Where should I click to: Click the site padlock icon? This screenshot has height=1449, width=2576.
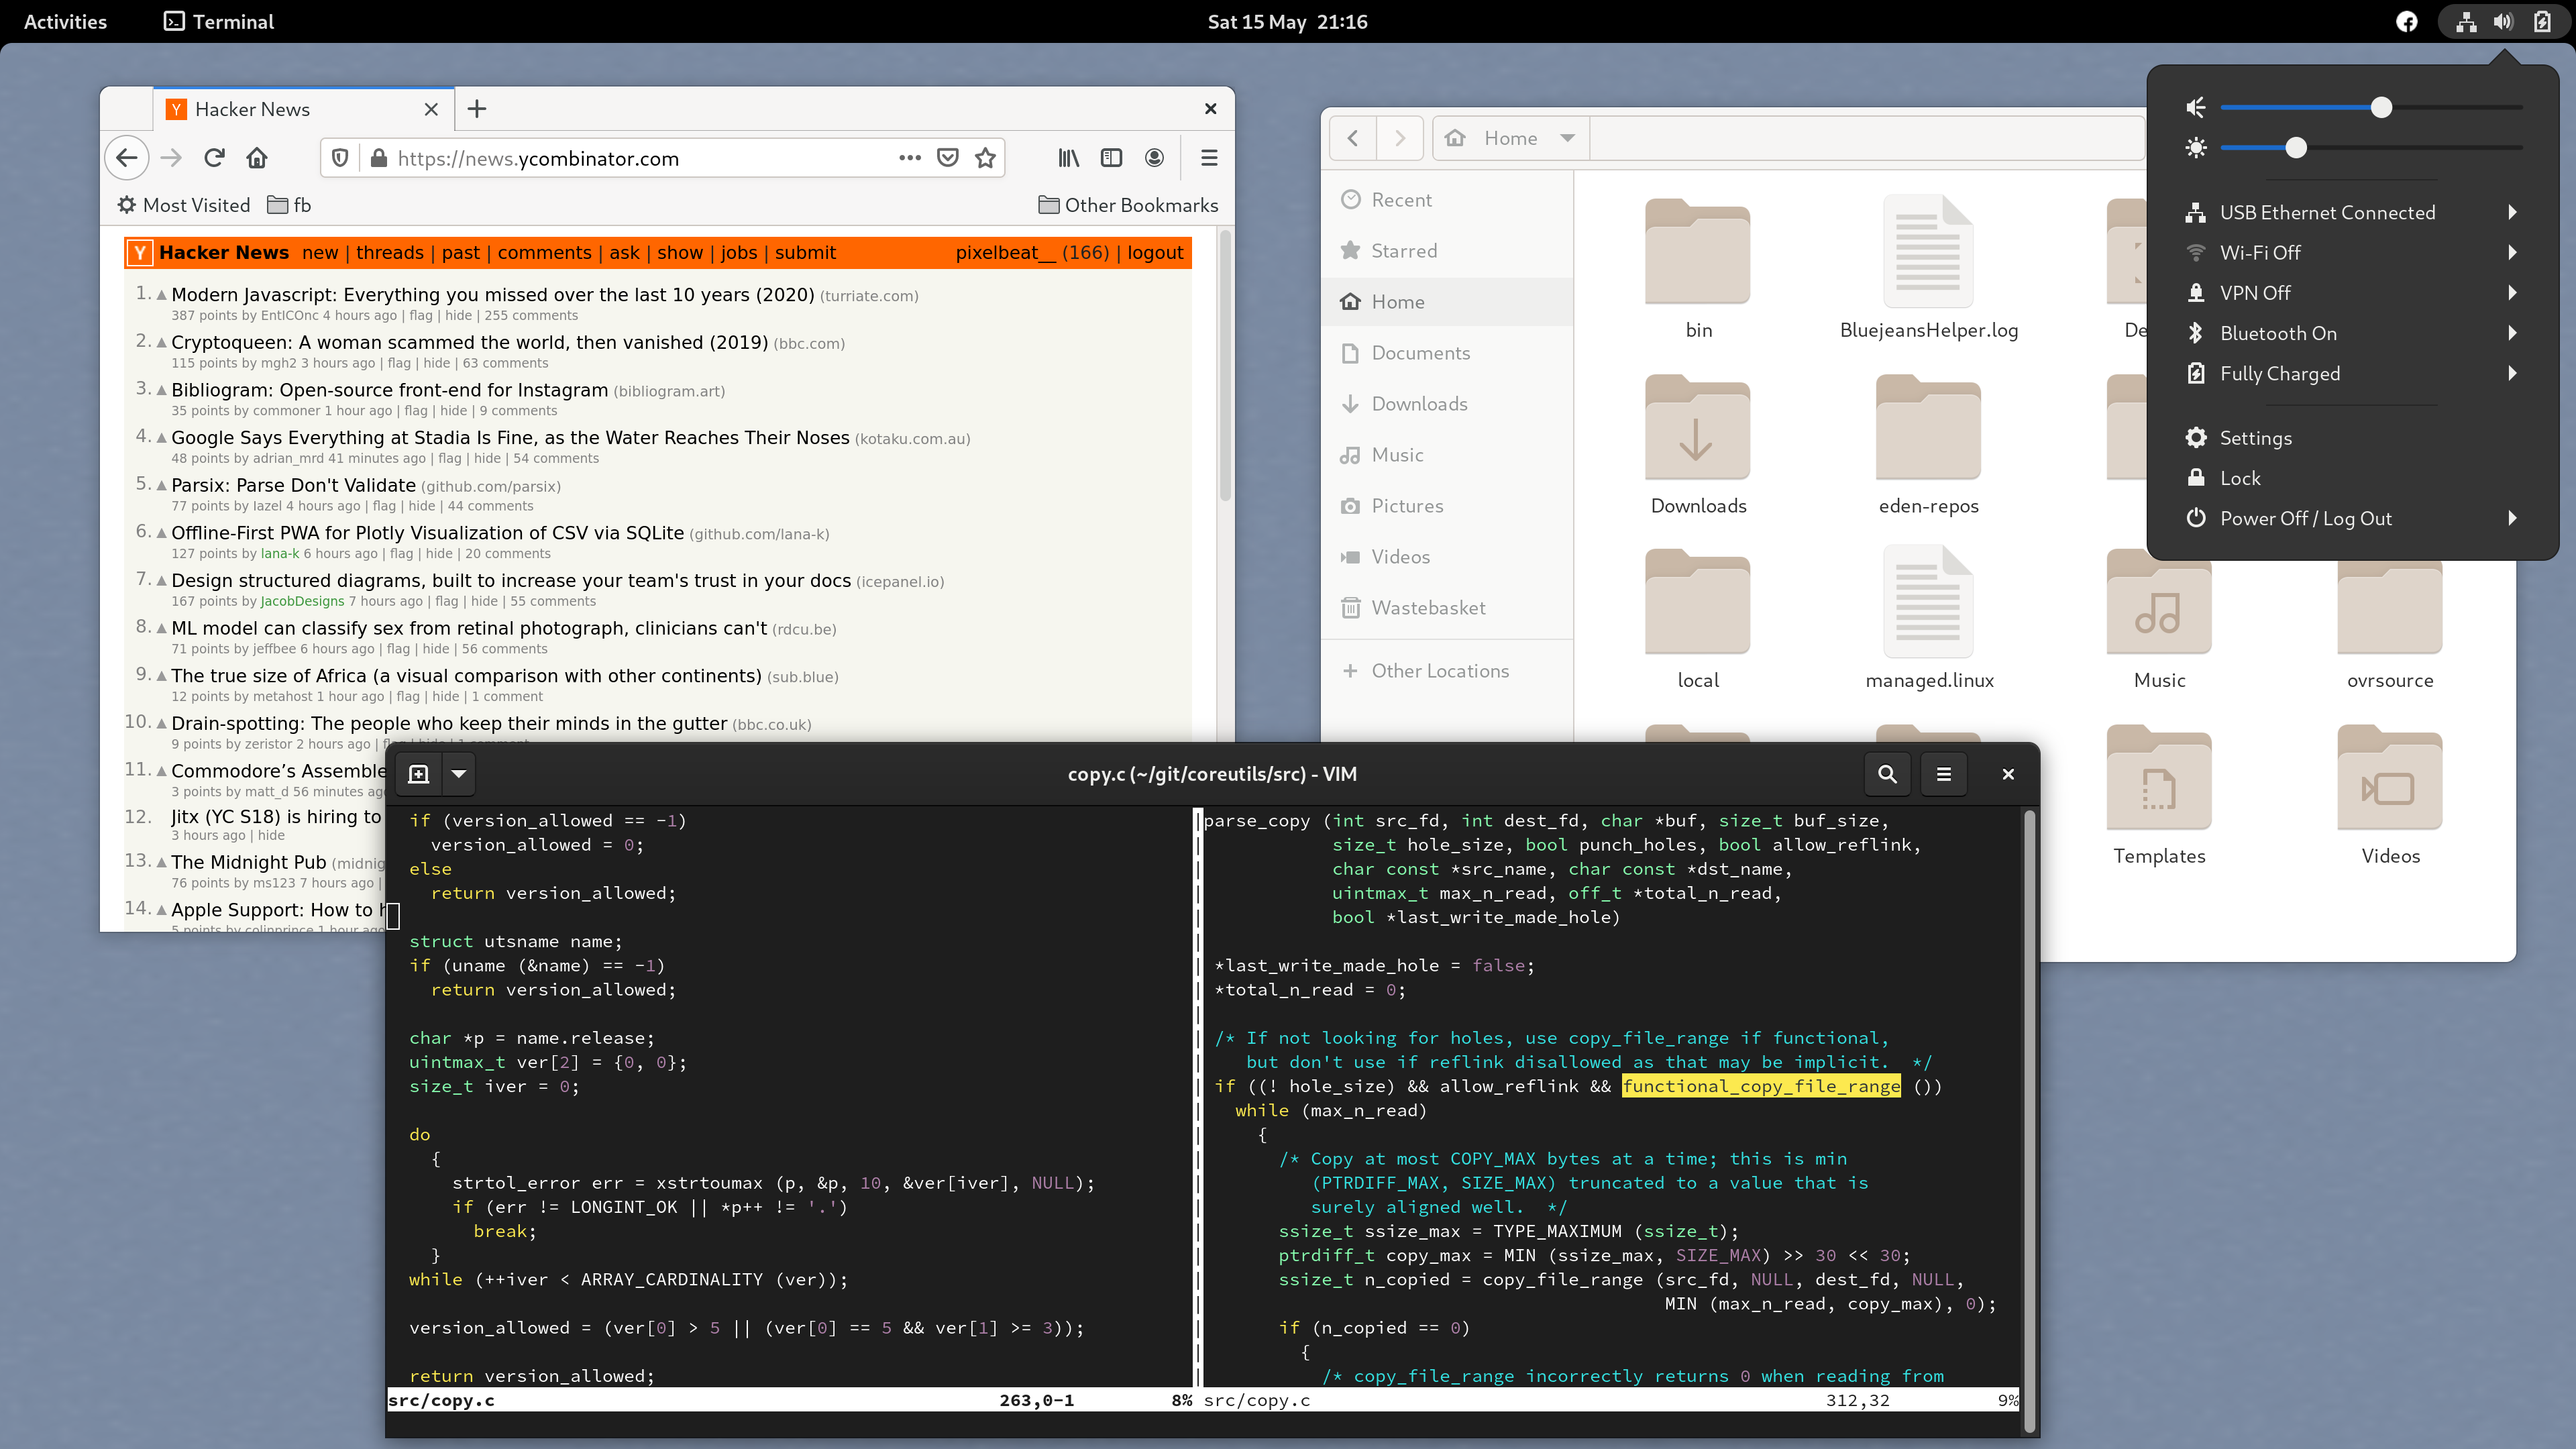pyautogui.click(x=379, y=158)
